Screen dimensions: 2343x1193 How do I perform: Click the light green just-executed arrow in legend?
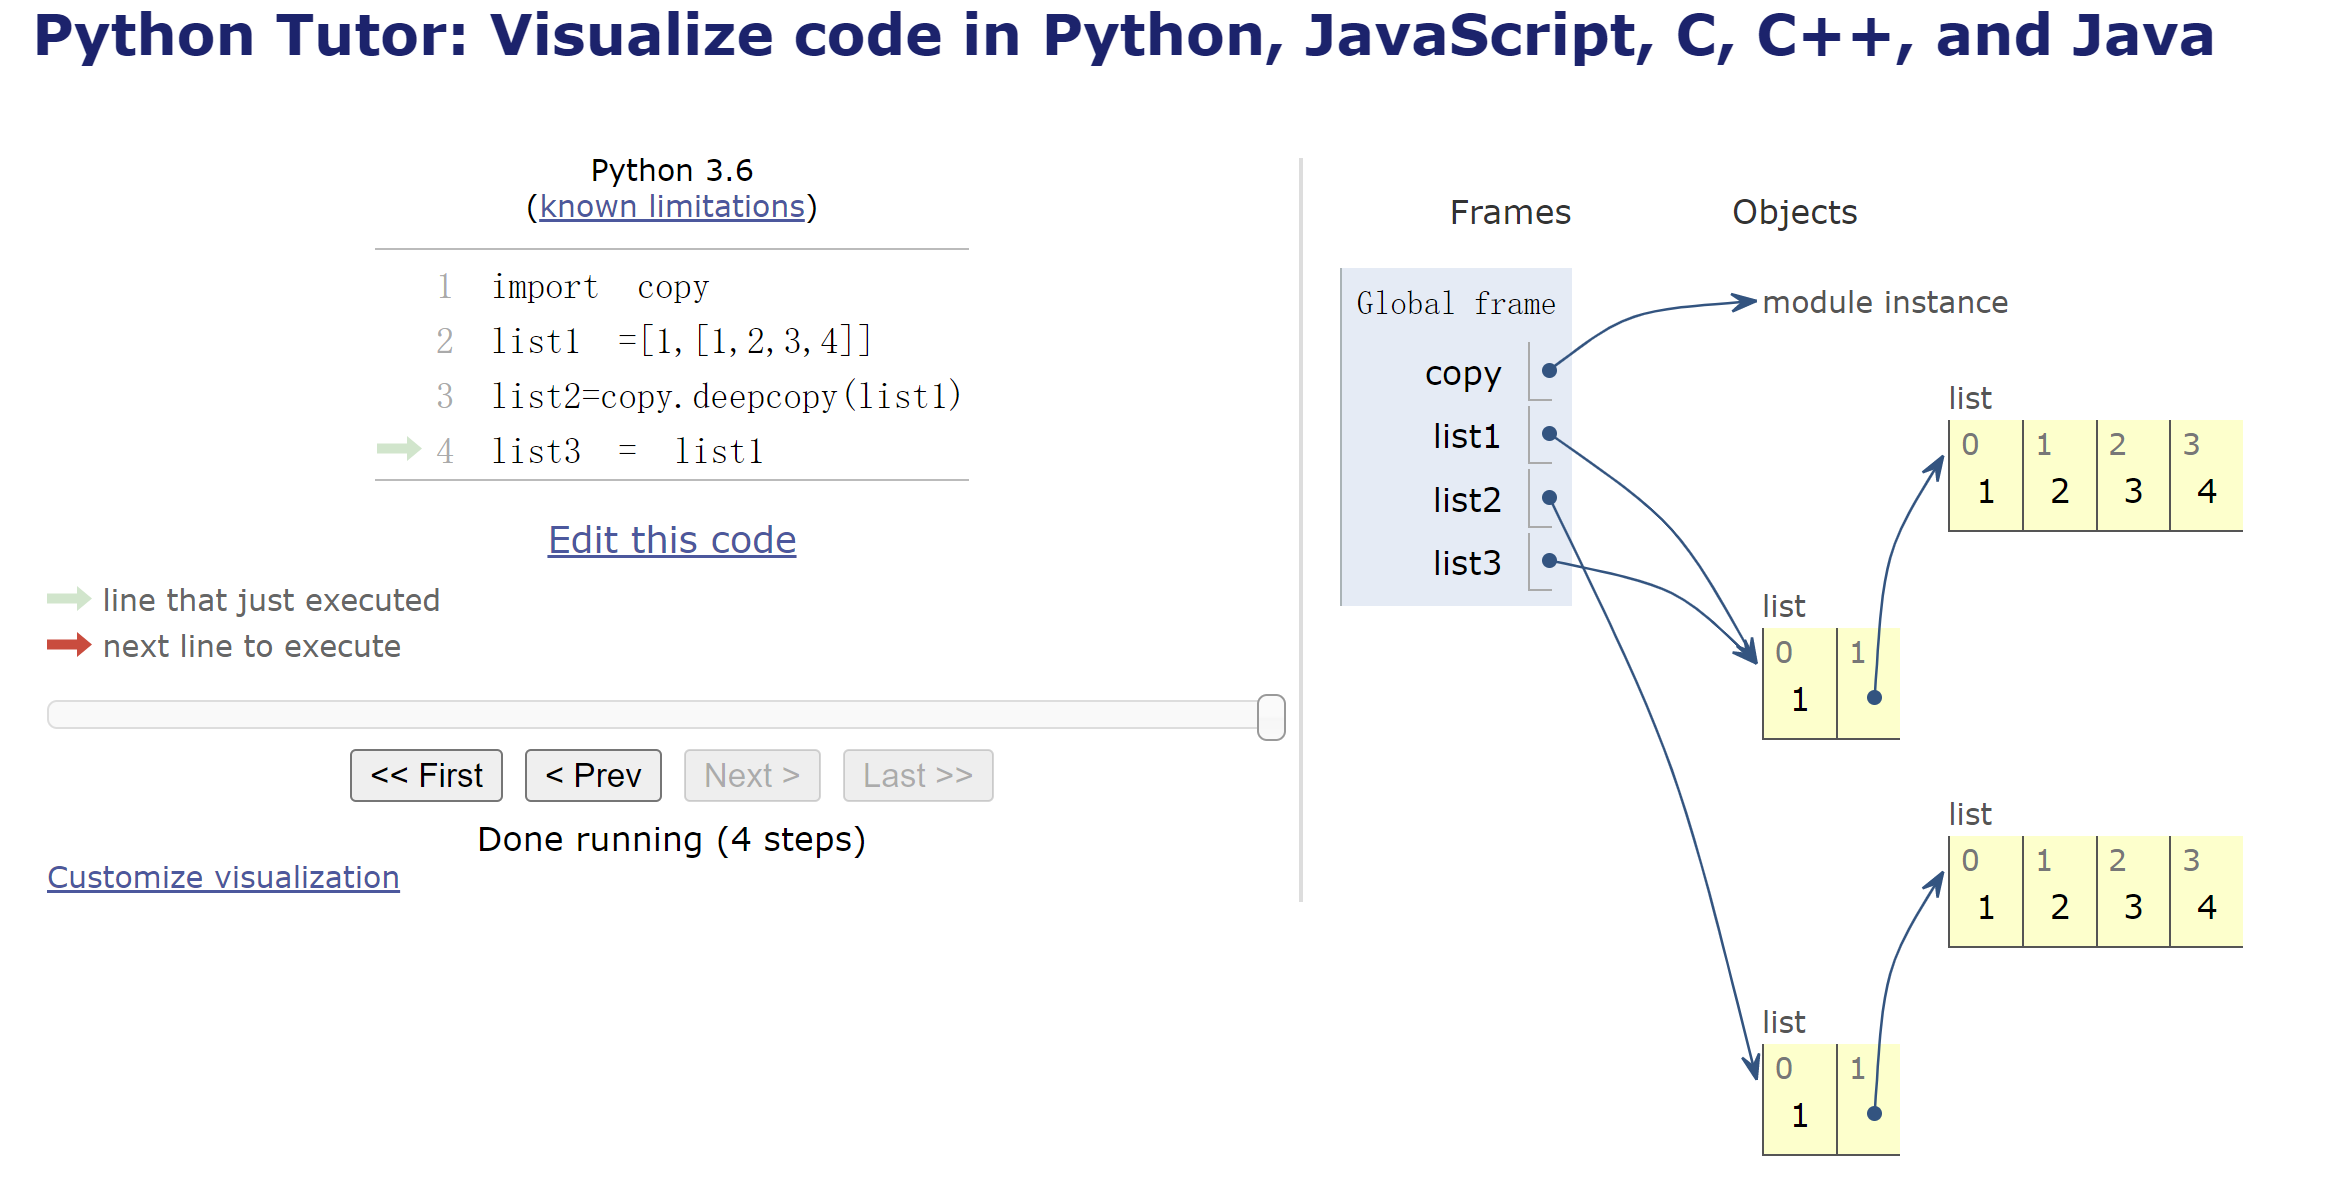click(x=69, y=599)
